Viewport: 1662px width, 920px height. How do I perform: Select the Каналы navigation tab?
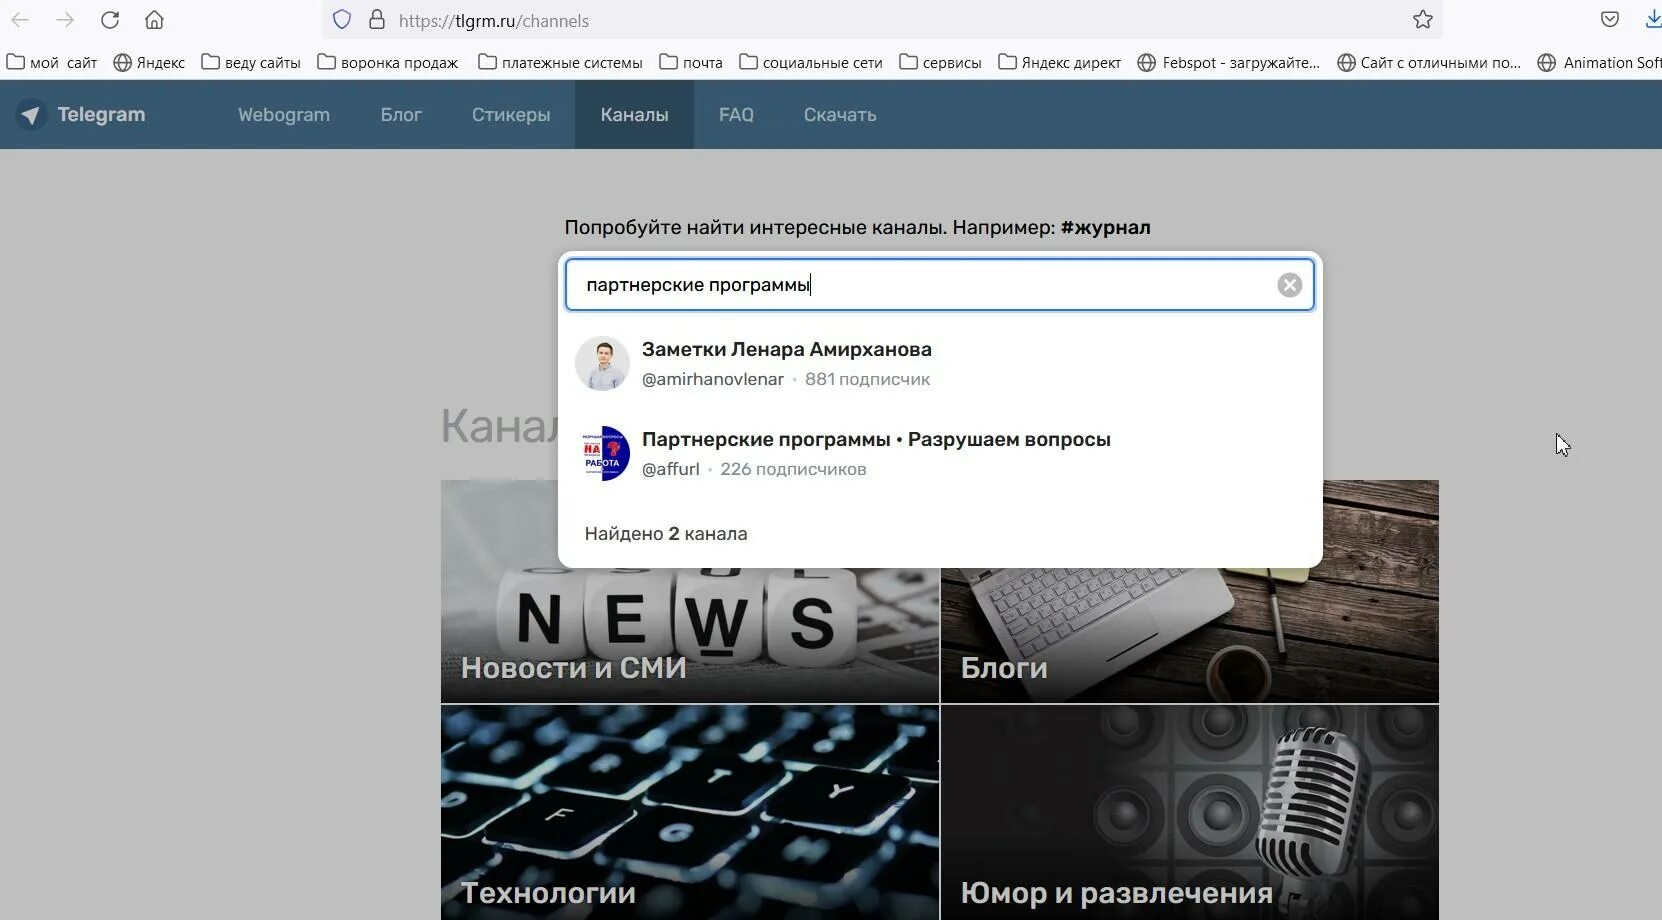coord(634,115)
